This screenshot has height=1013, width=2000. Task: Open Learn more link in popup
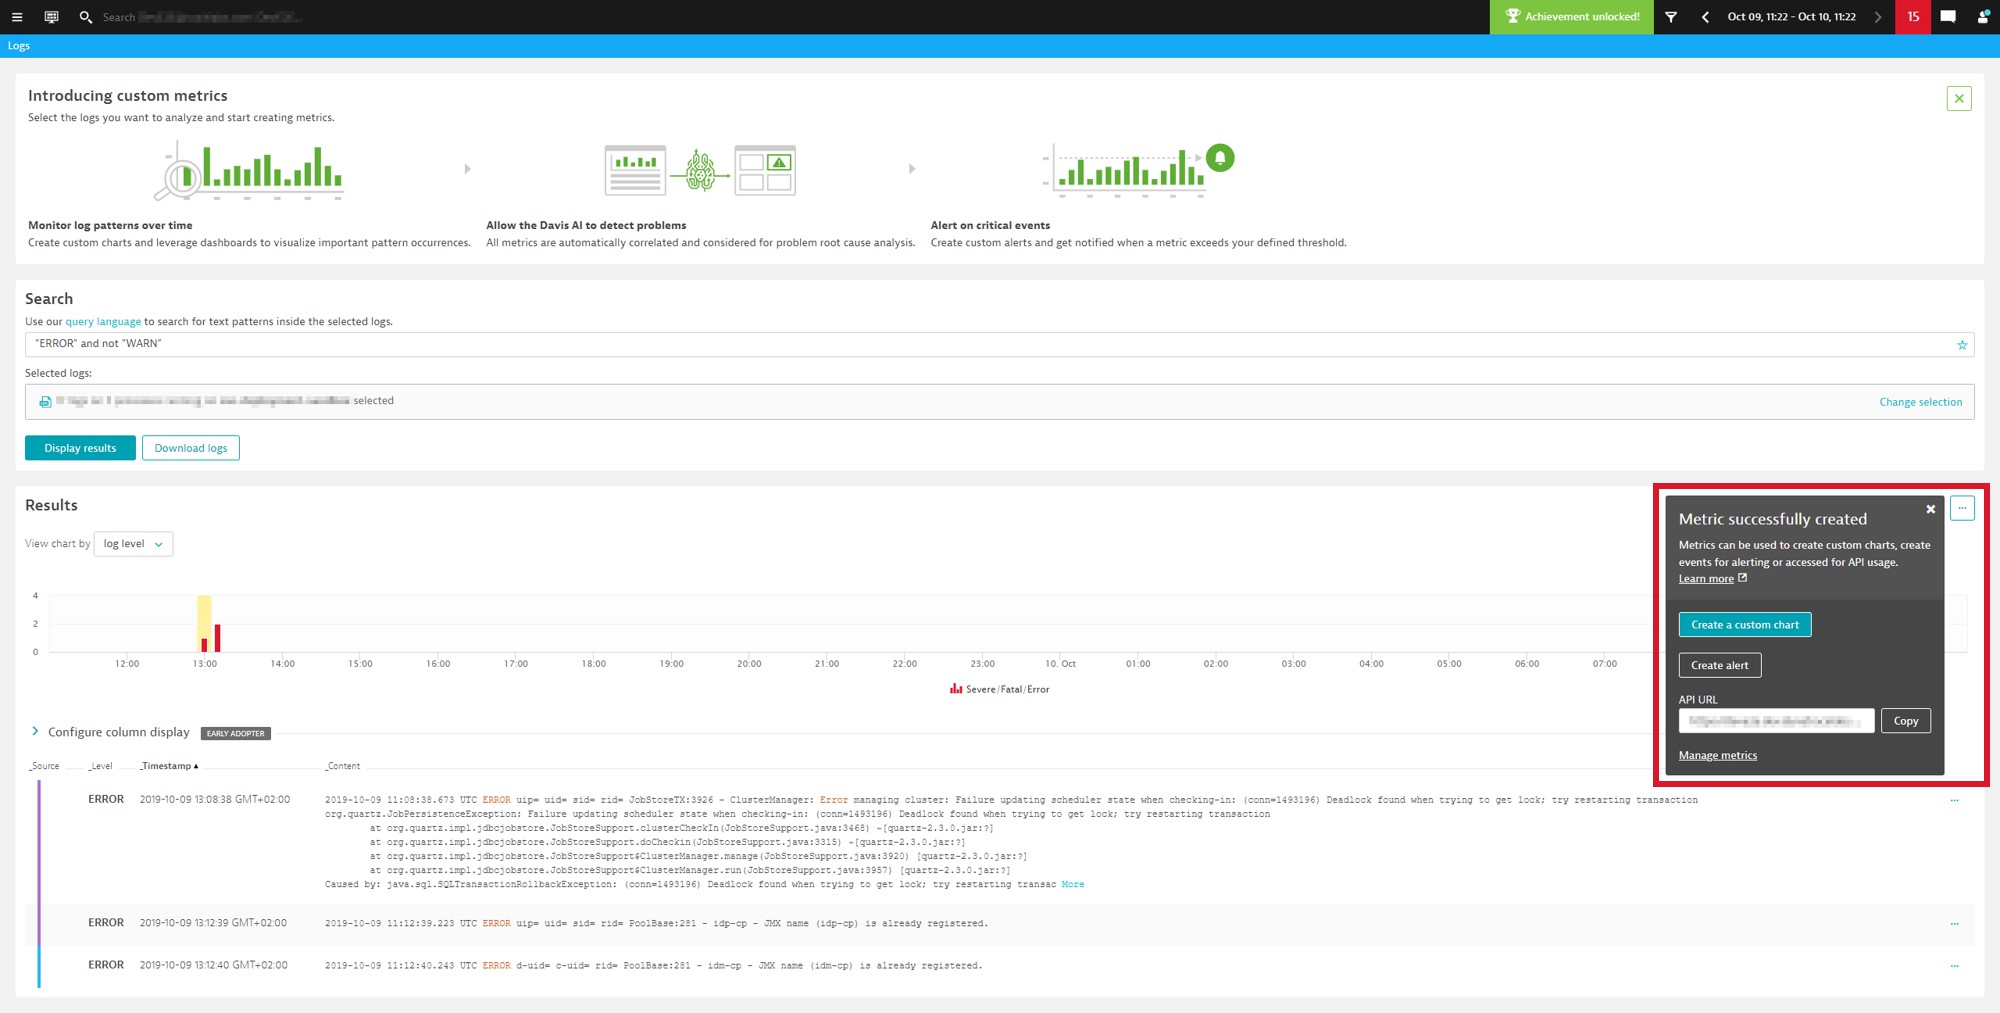click(x=1706, y=579)
